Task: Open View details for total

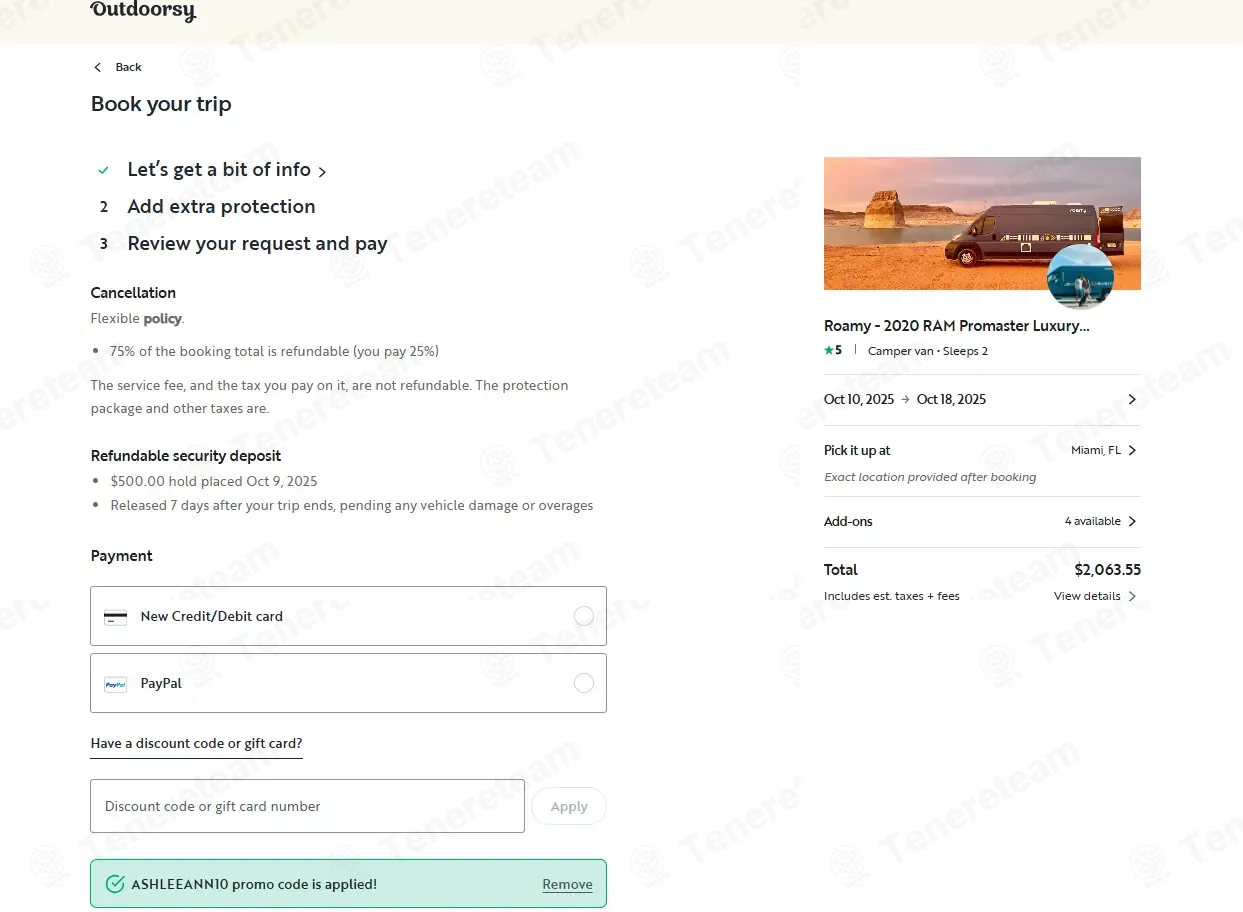Action: coord(1094,596)
